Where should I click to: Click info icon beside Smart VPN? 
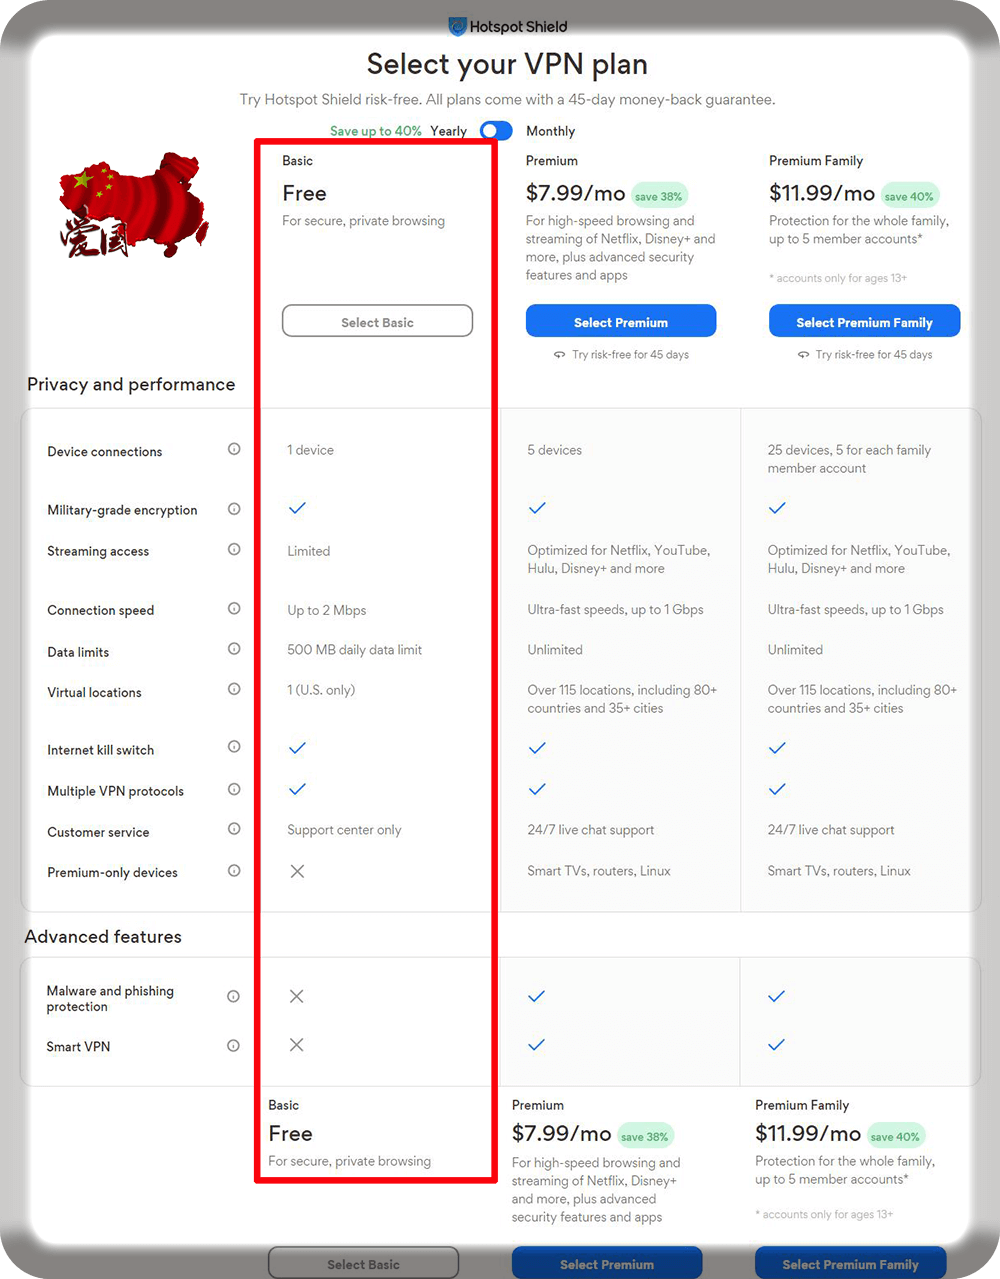233,1046
